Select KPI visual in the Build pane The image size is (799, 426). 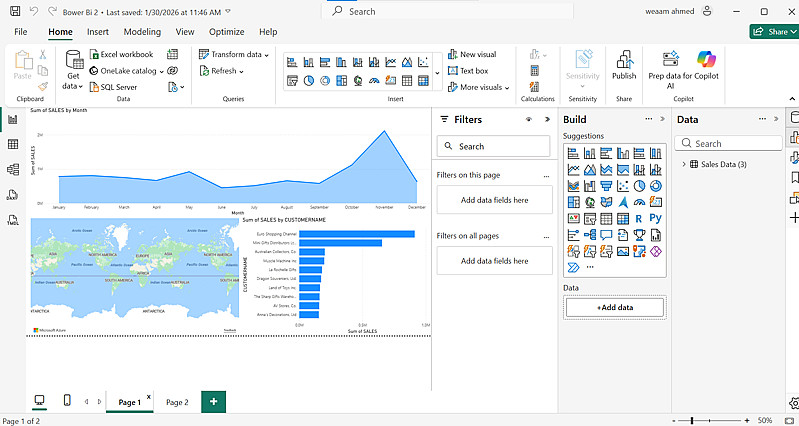(x=574, y=219)
